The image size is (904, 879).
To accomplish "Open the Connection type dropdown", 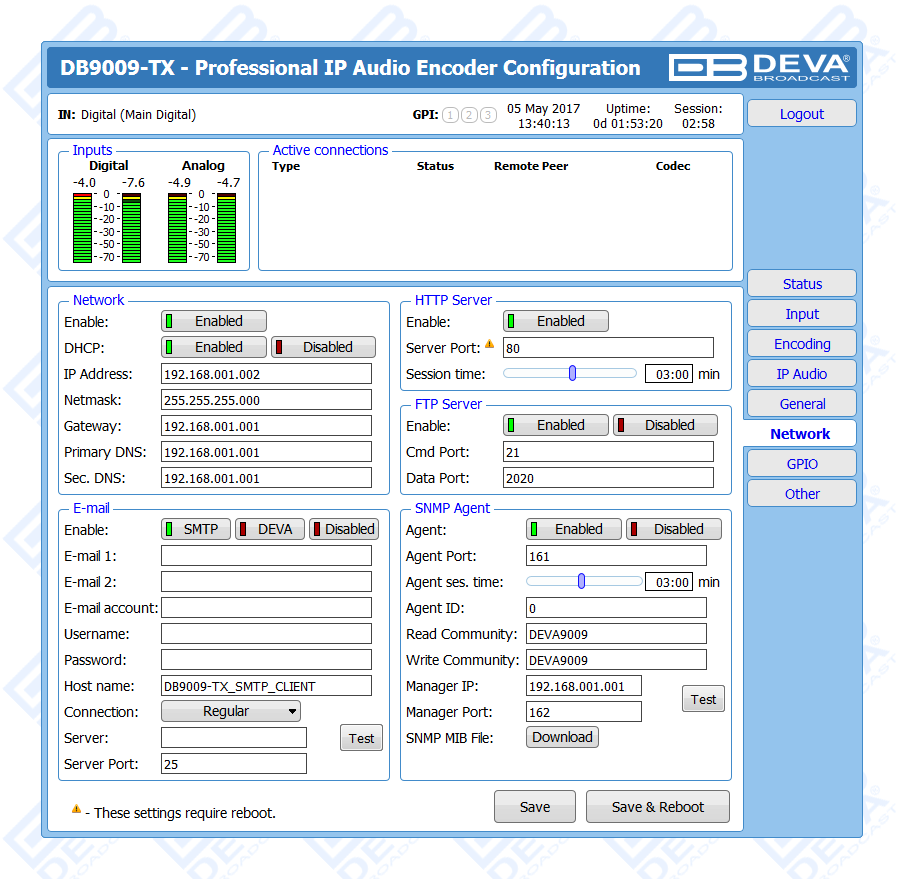I will (x=231, y=711).
